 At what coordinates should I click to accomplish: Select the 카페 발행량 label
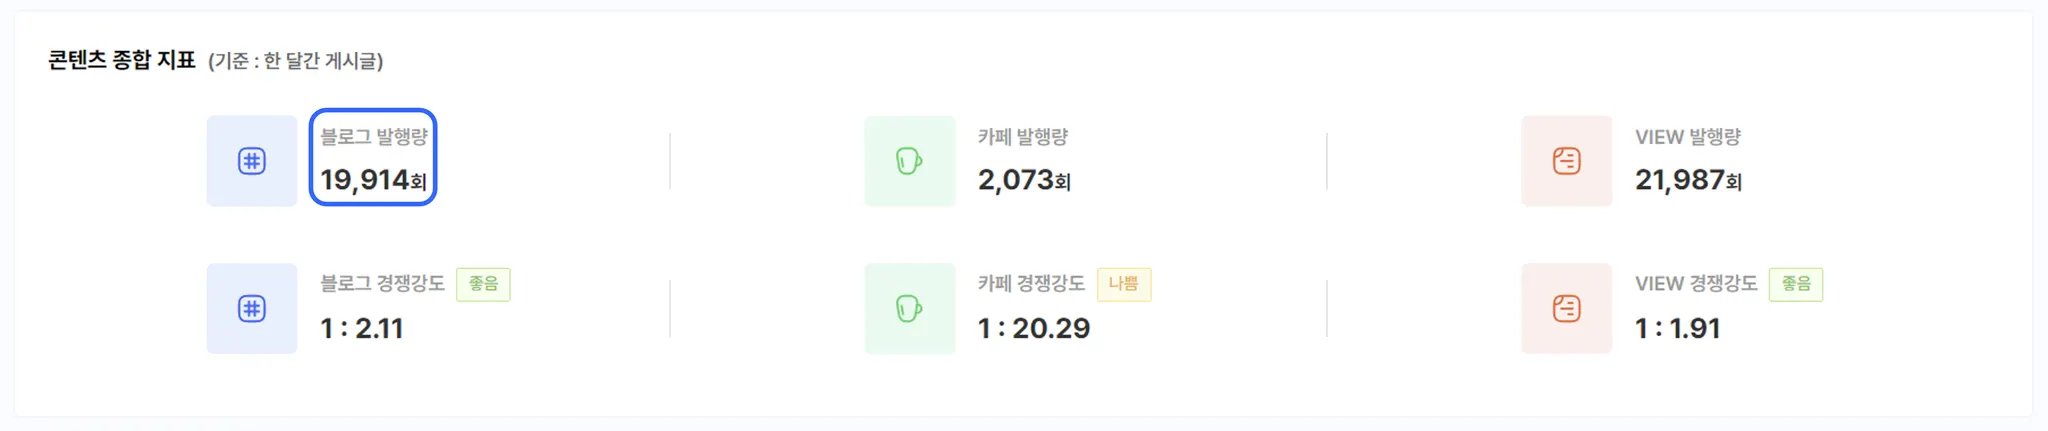(1023, 137)
